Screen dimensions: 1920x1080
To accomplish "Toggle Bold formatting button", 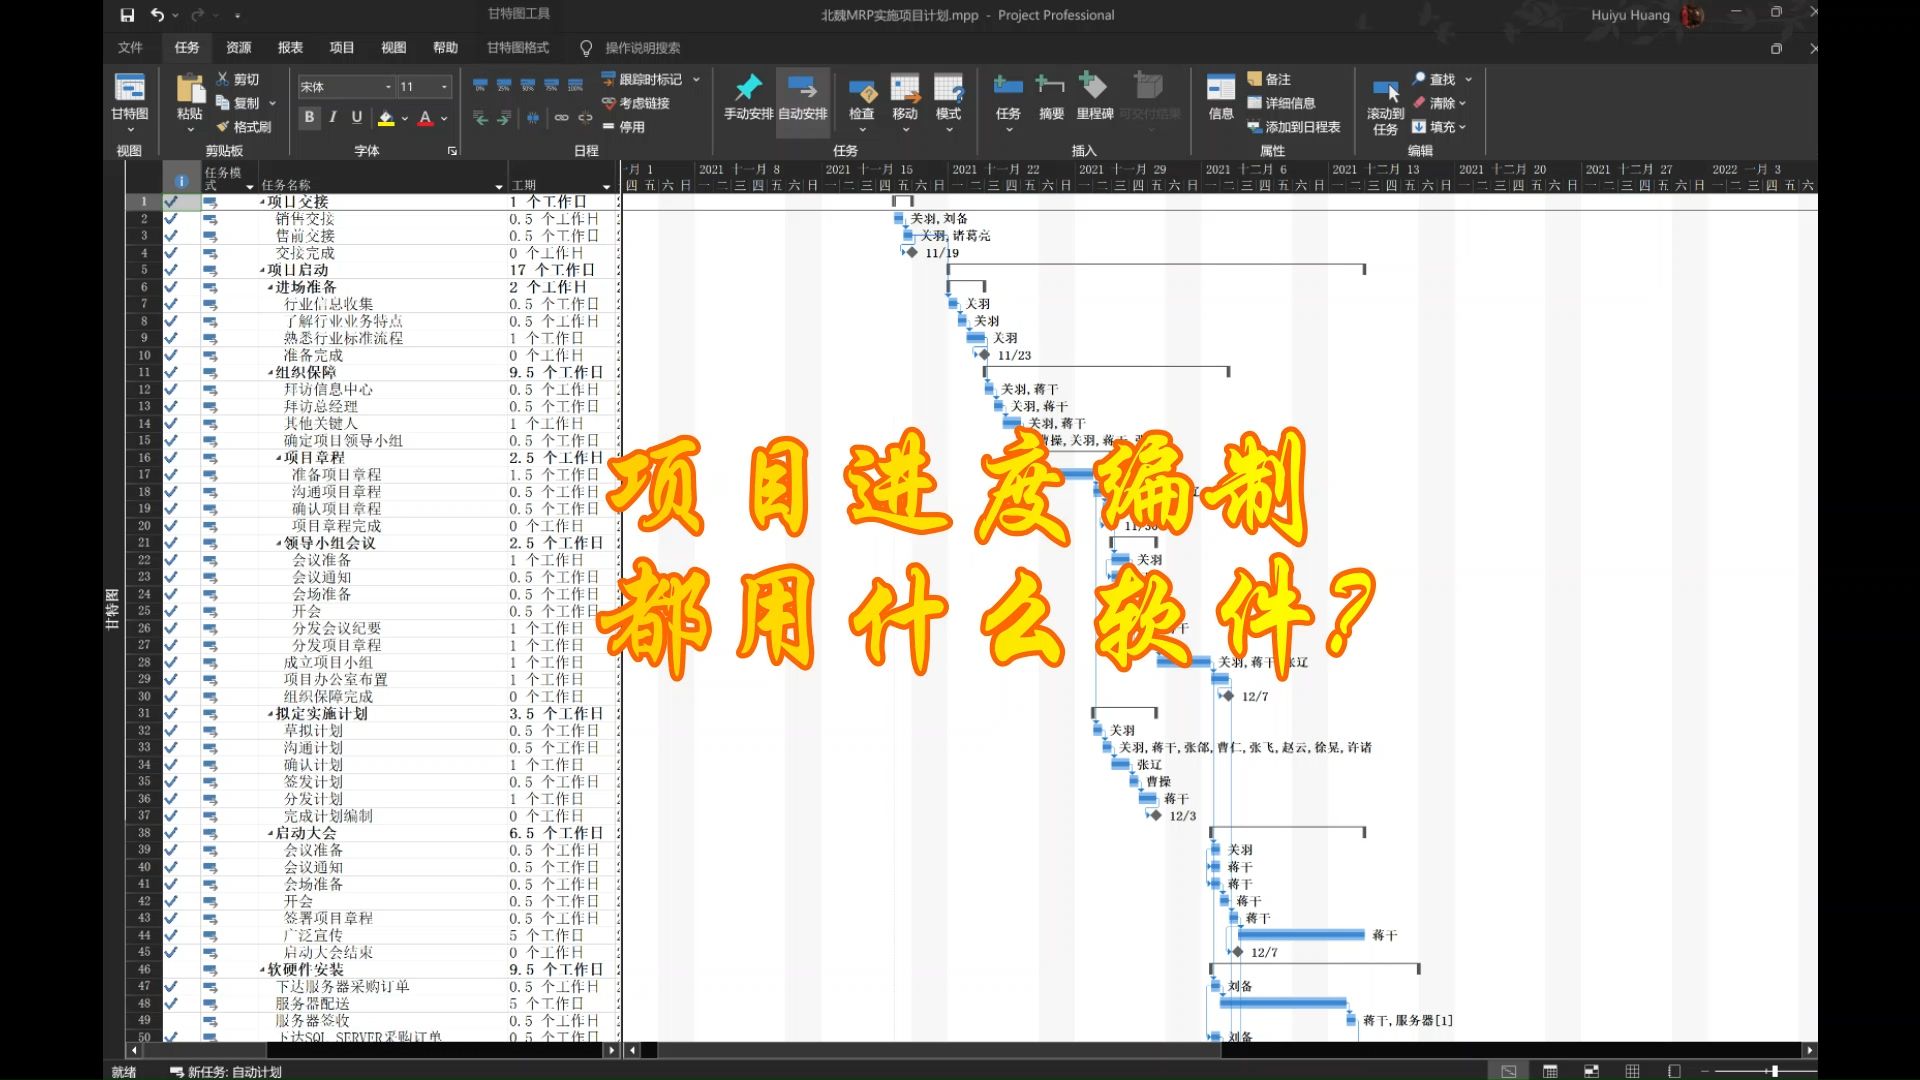I will [309, 117].
